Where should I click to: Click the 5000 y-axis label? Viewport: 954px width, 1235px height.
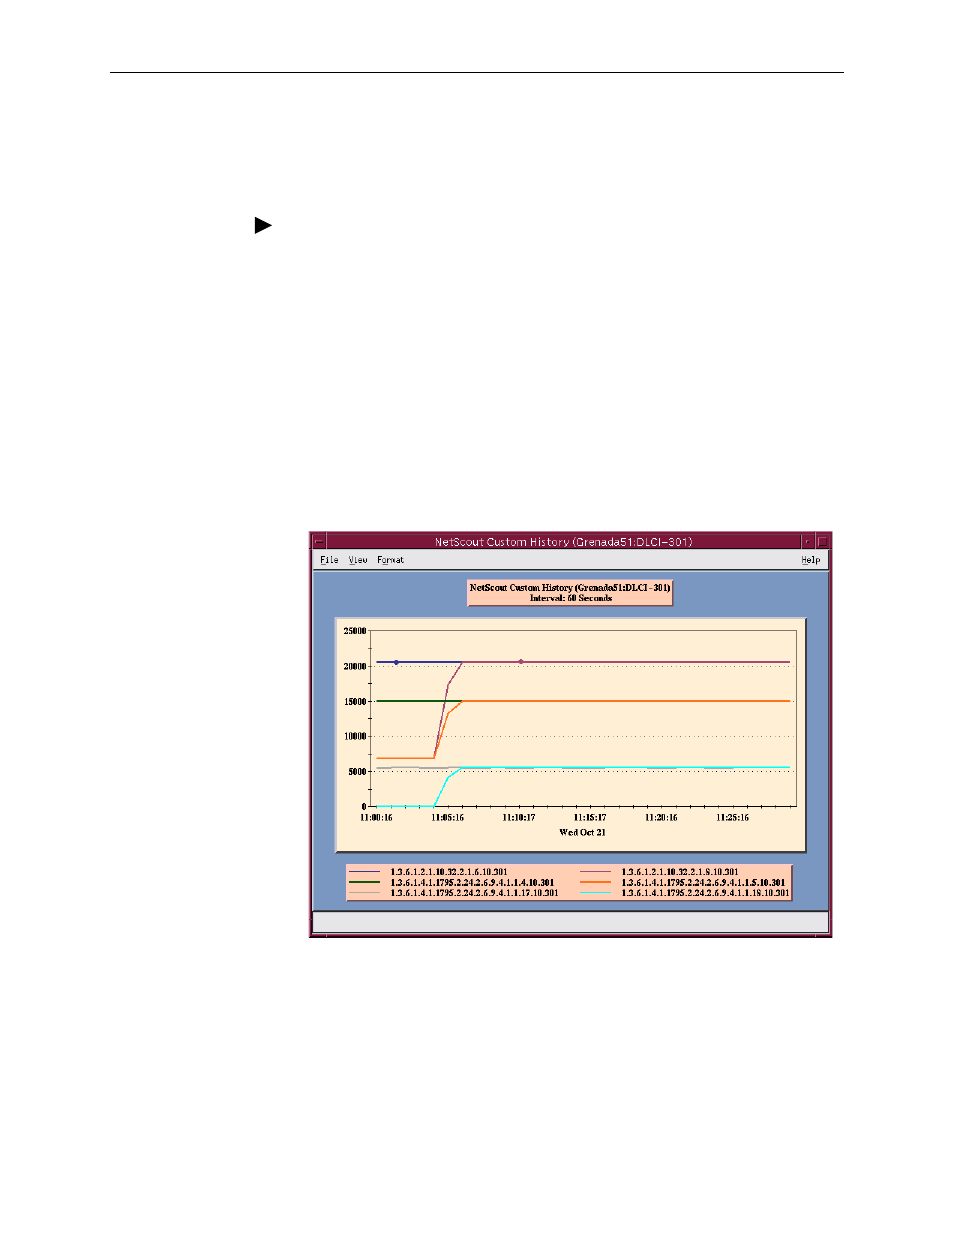coord(357,772)
